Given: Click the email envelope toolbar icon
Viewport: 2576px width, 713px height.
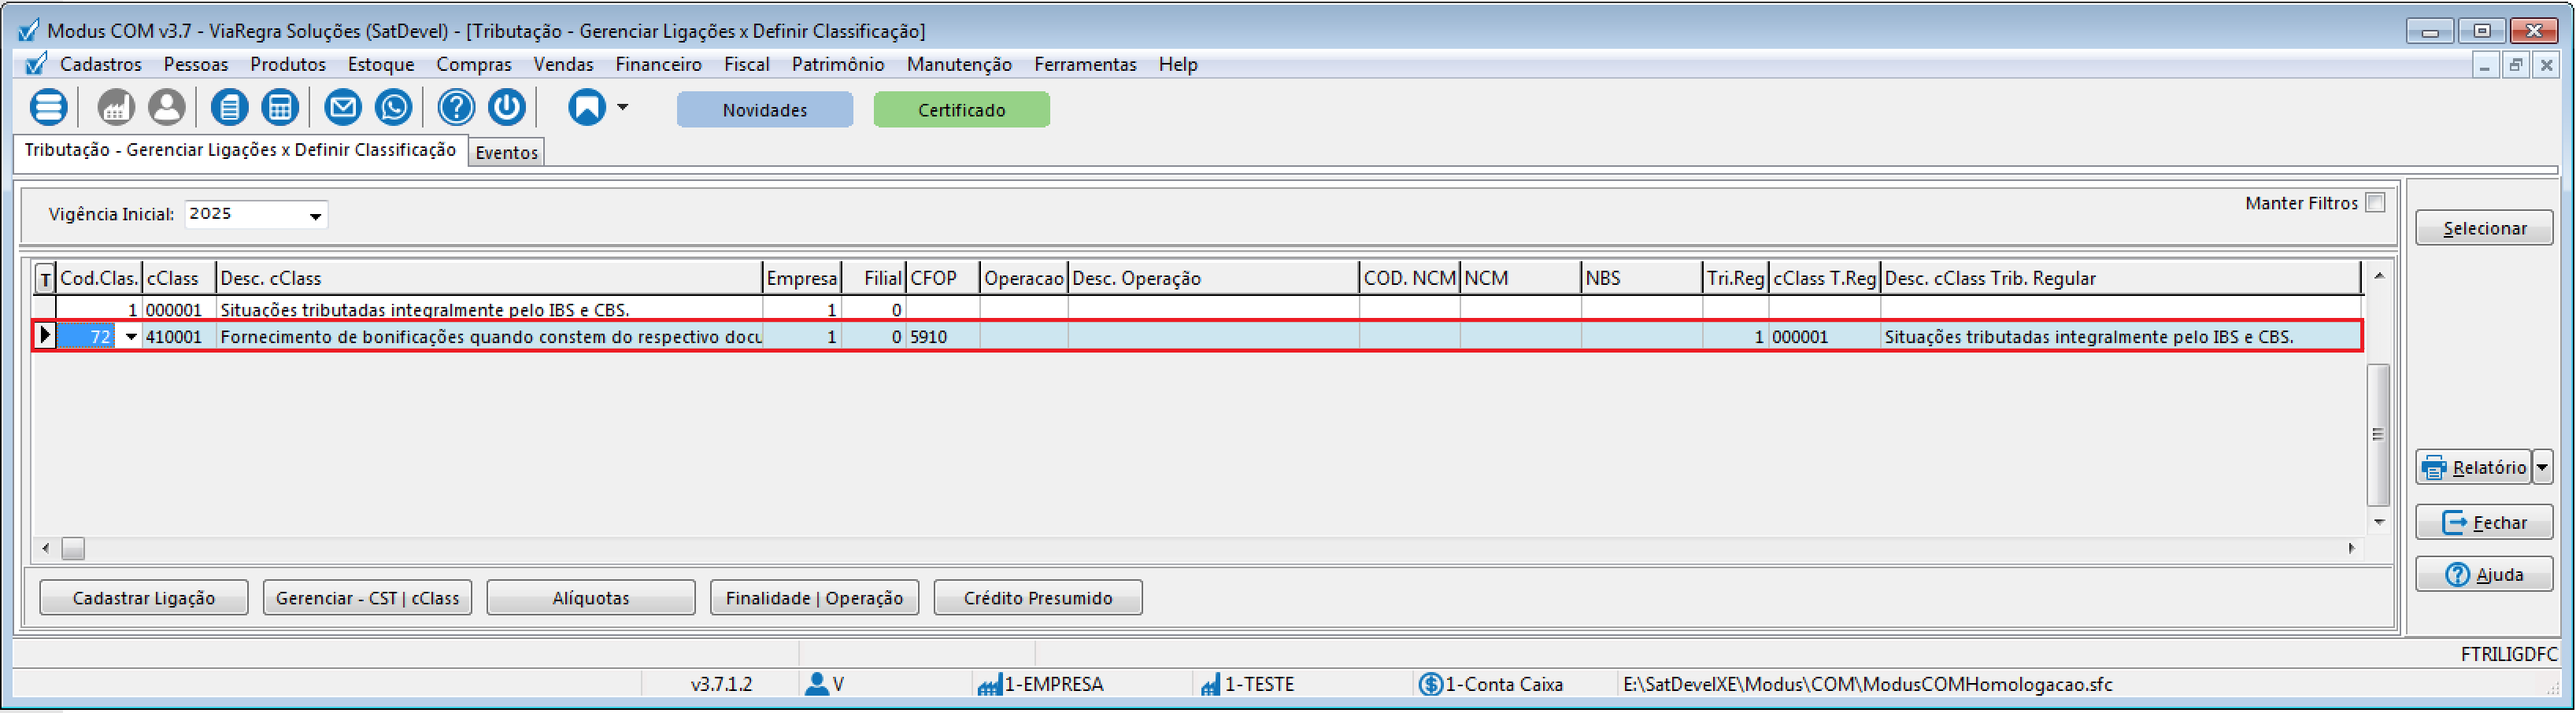Looking at the screenshot, I should (343, 107).
